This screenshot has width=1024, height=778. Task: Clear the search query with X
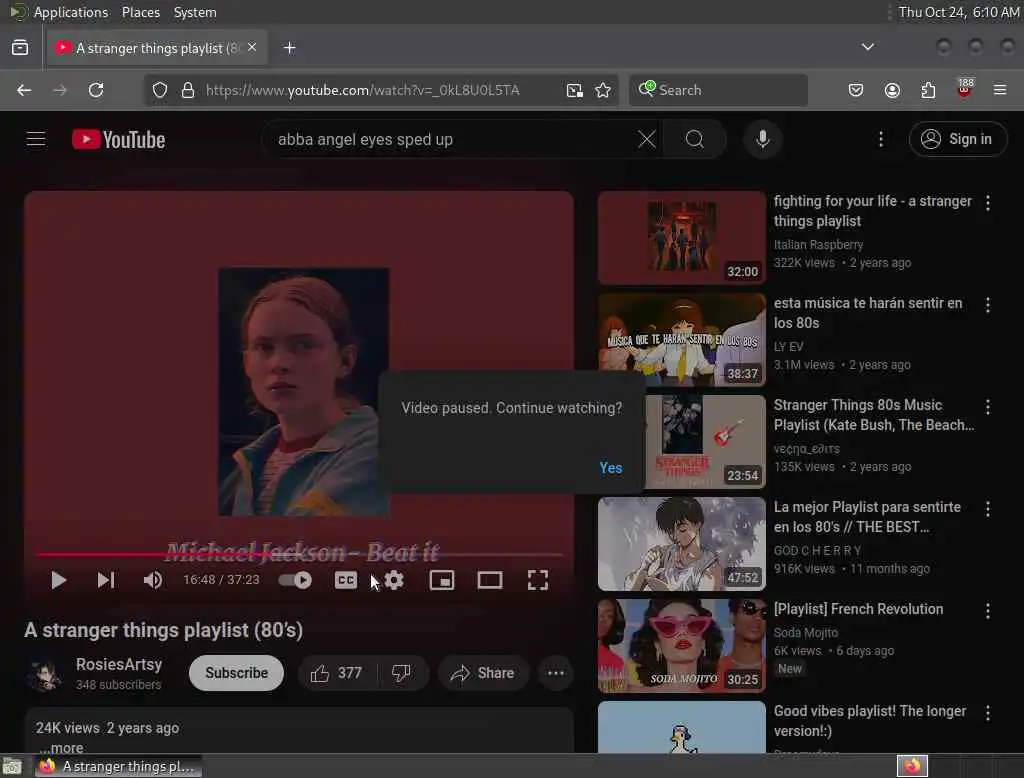(x=647, y=139)
